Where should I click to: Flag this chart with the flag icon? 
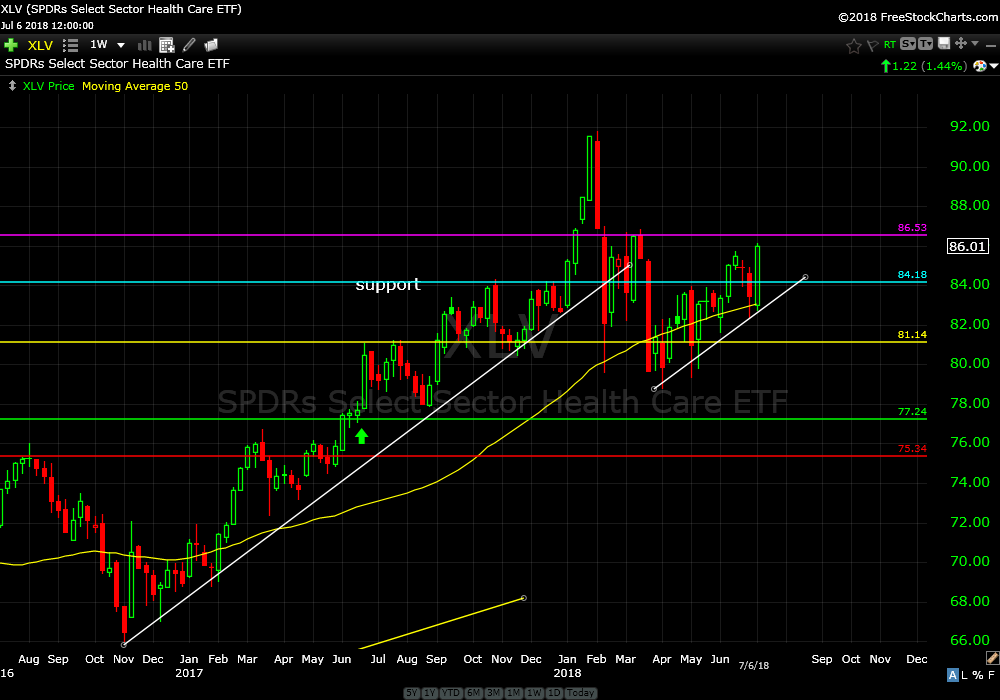(x=872, y=45)
